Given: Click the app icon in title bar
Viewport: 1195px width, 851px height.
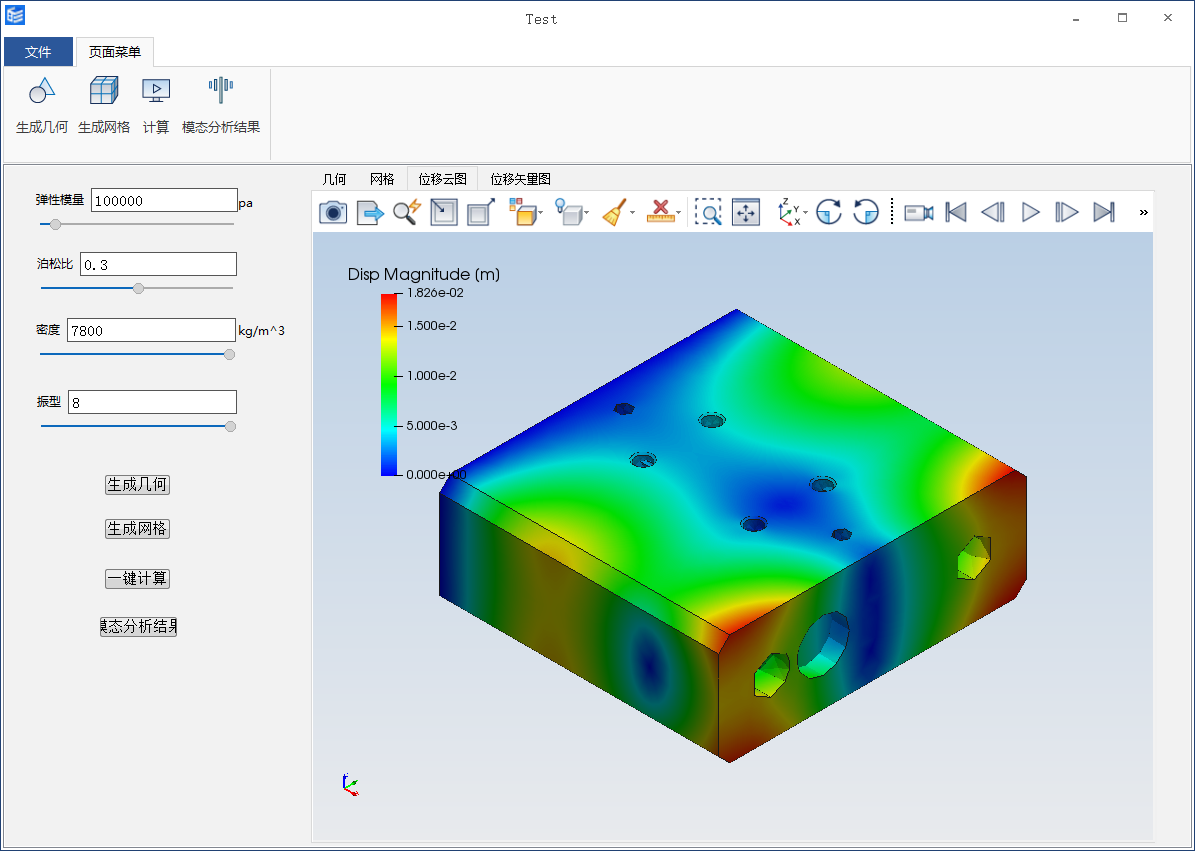Looking at the screenshot, I should pos(15,15).
